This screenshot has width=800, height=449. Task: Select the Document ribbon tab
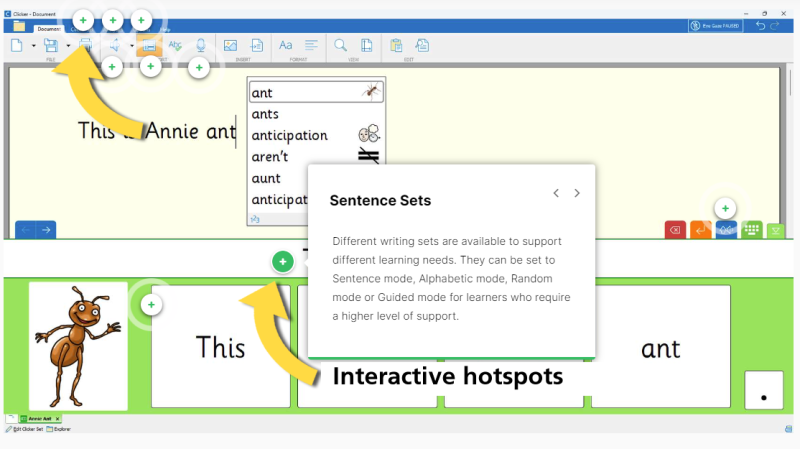pyautogui.click(x=48, y=29)
